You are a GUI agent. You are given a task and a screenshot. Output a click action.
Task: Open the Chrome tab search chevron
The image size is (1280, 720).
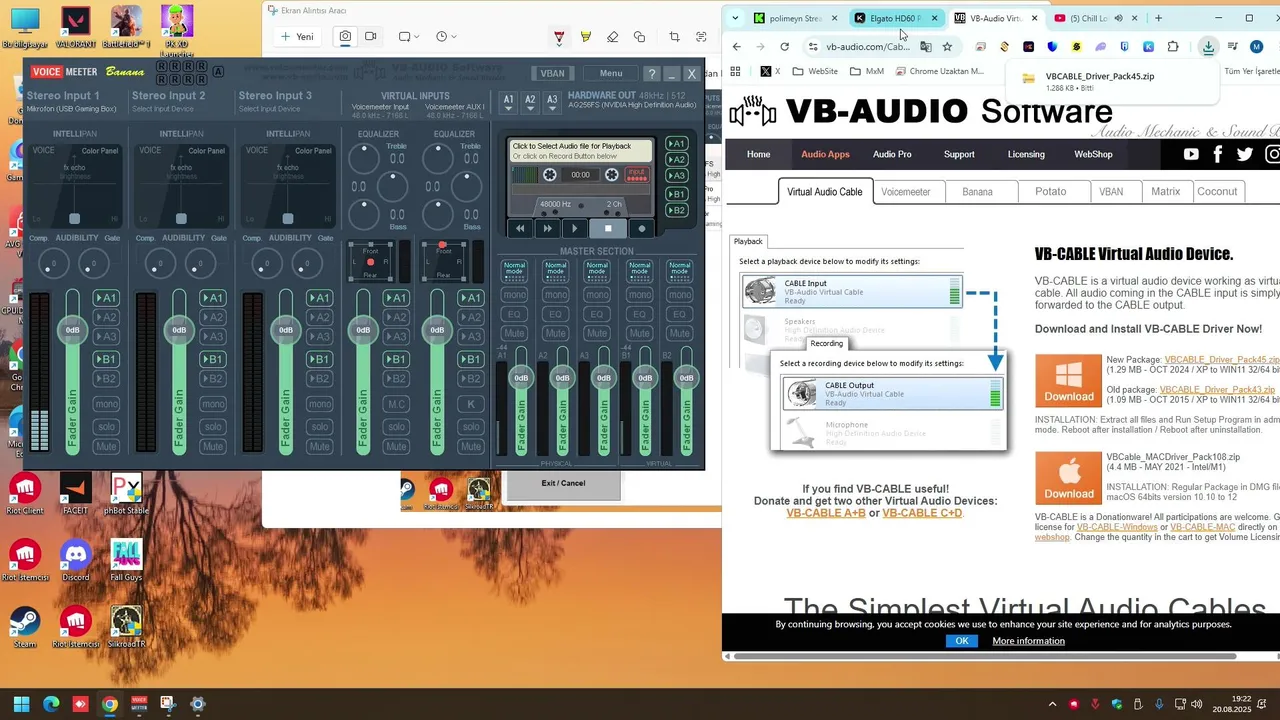[735, 18]
